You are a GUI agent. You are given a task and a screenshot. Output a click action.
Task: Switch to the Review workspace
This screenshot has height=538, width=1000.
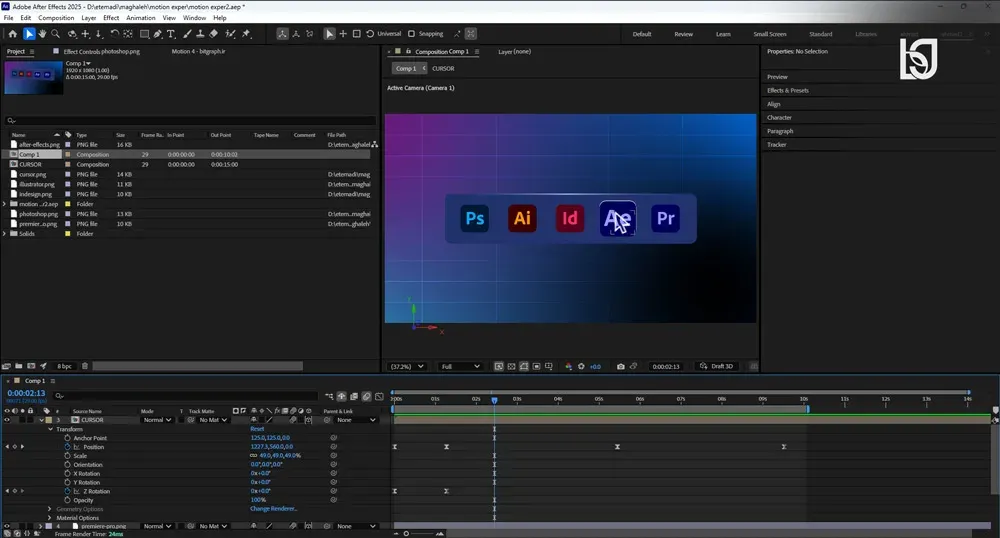pos(684,34)
